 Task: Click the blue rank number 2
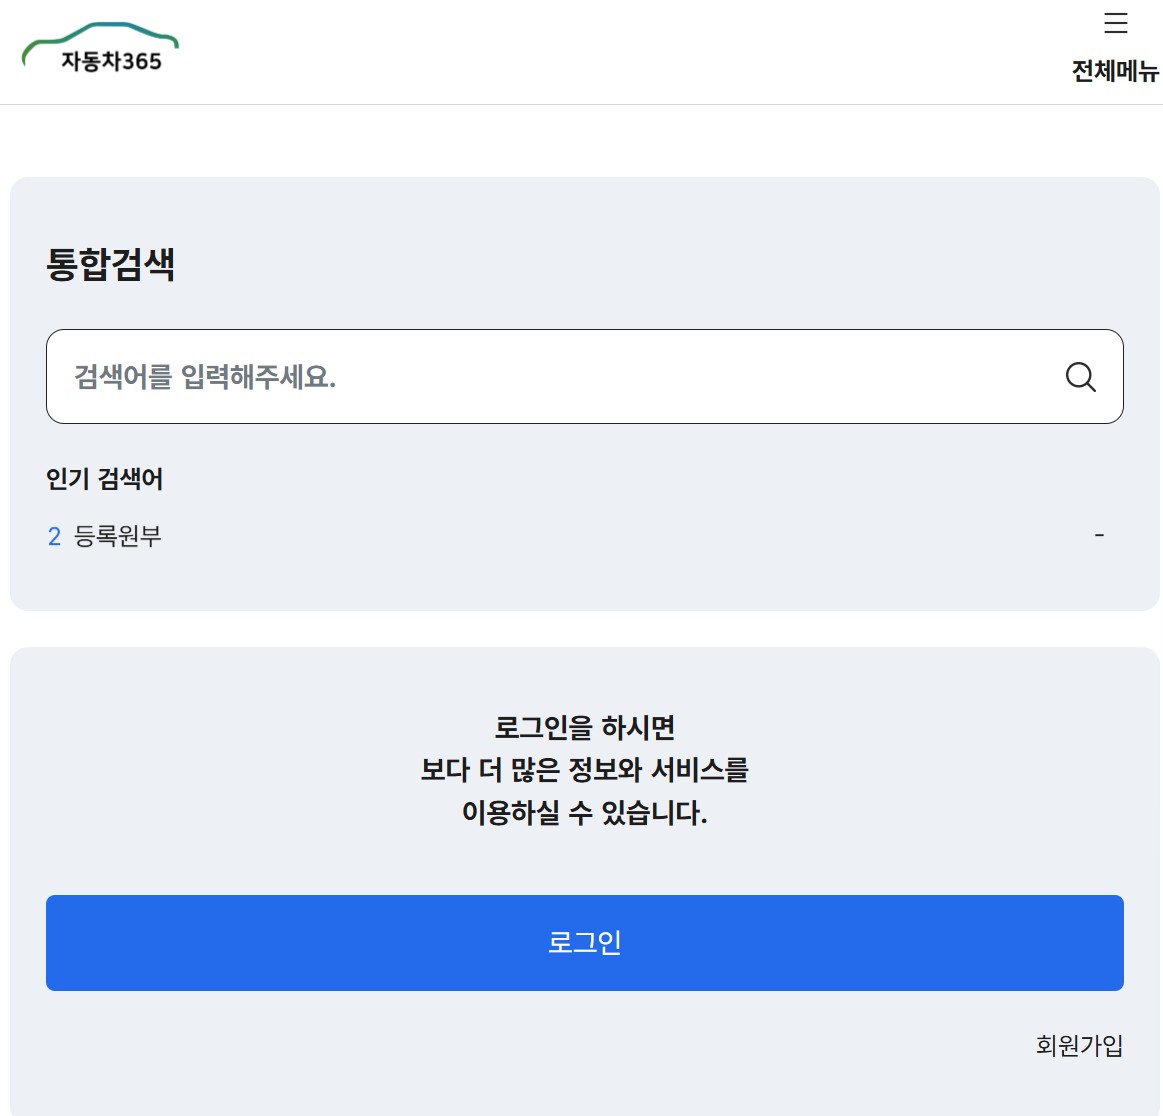tap(54, 537)
